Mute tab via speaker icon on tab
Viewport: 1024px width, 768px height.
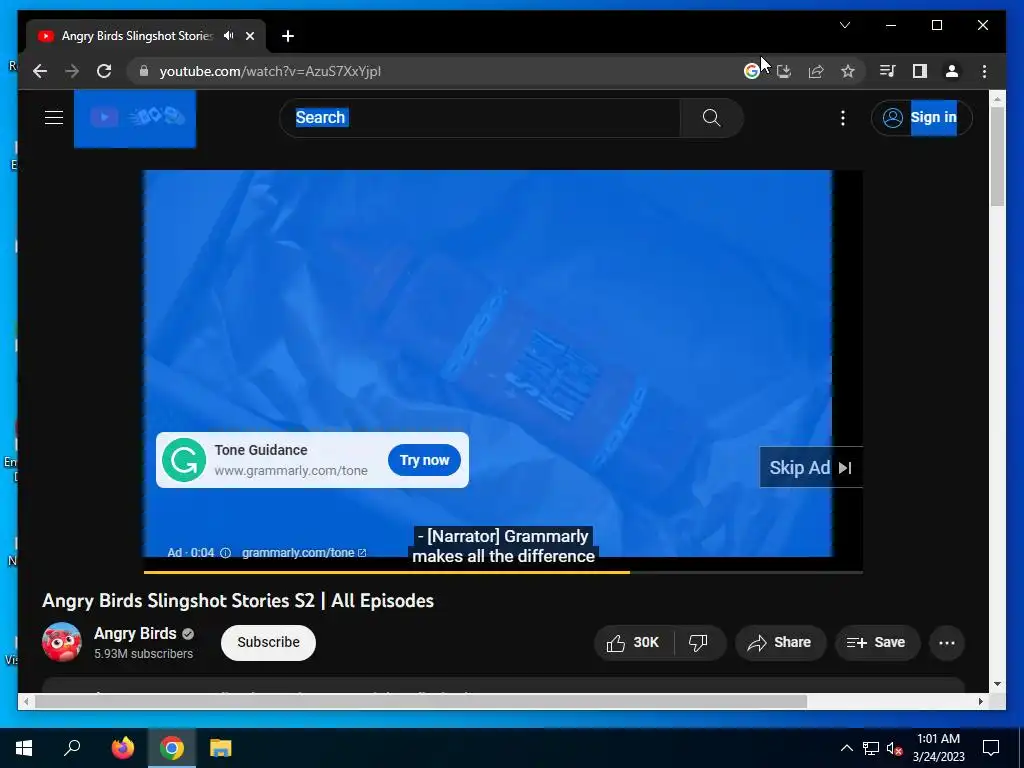pos(229,36)
